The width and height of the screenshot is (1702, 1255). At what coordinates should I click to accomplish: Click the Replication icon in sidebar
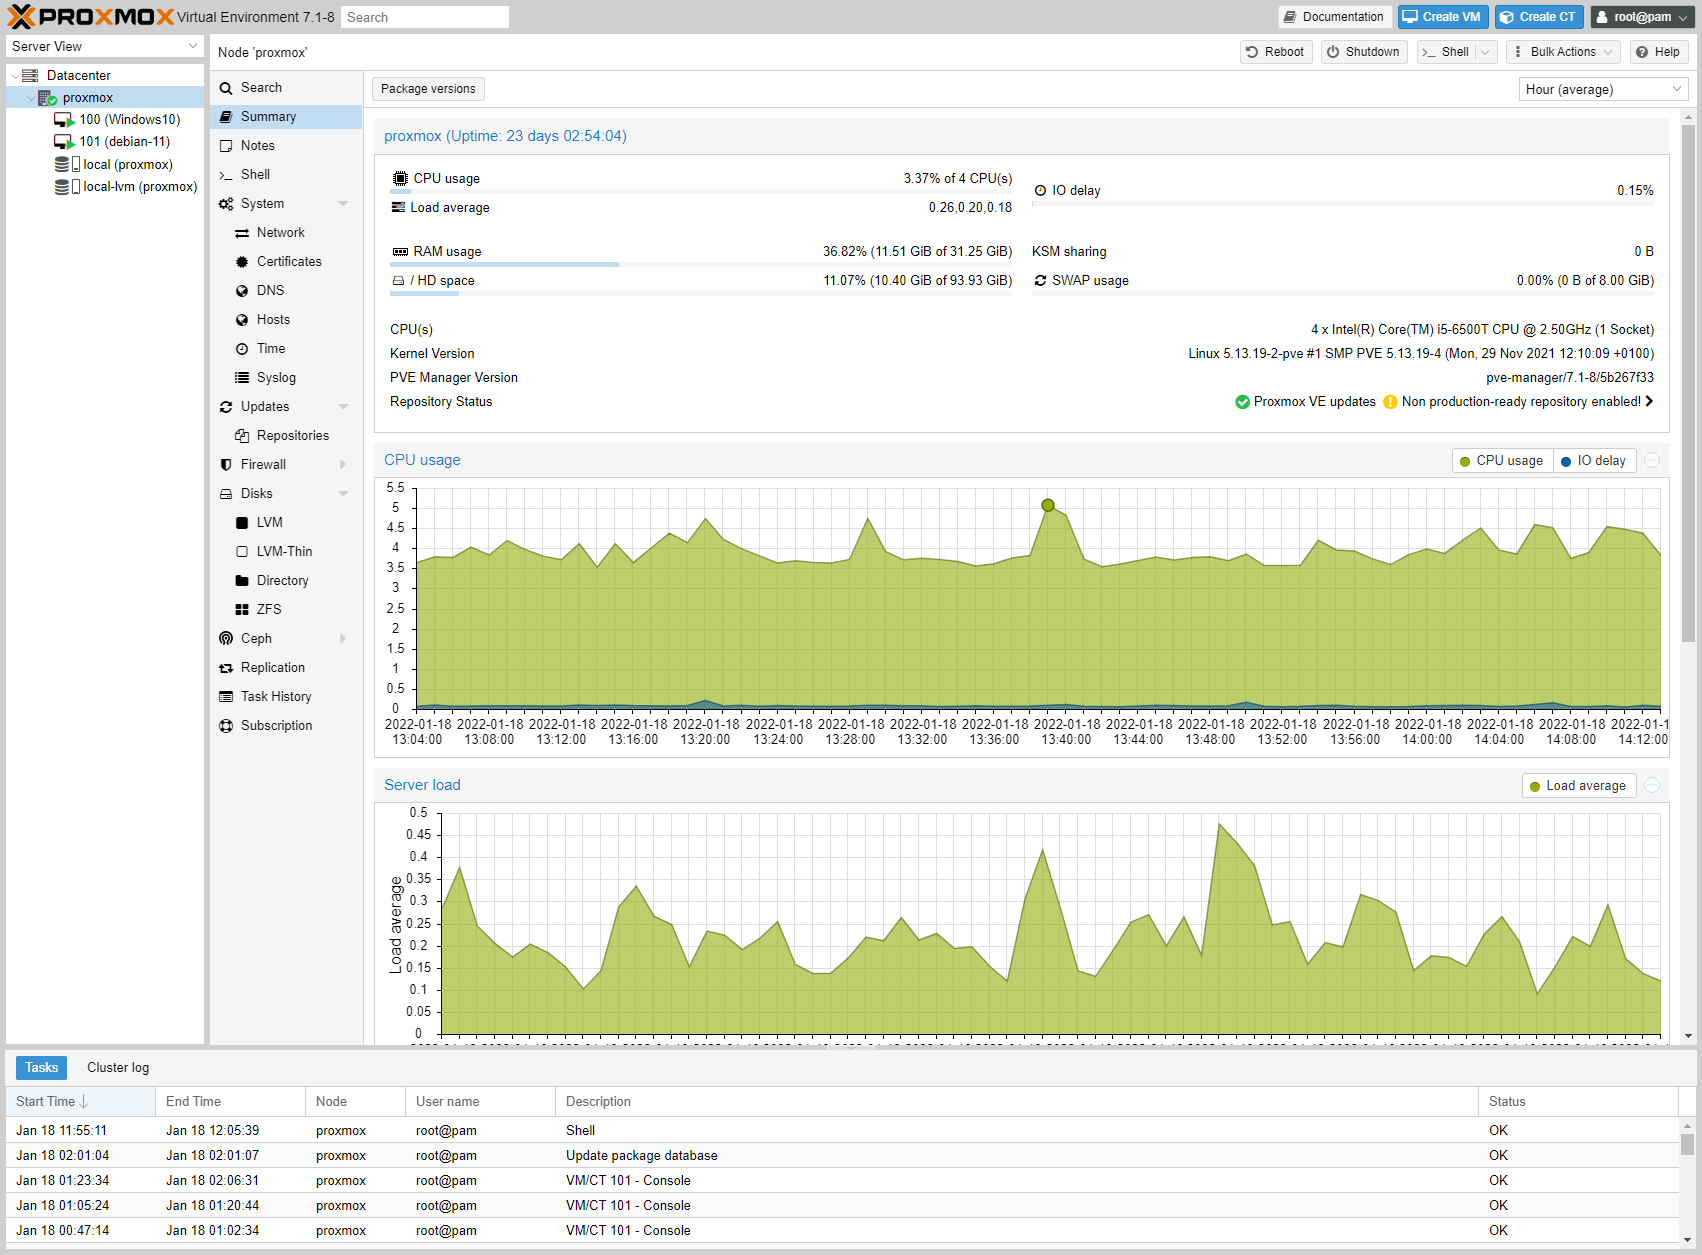[226, 668]
